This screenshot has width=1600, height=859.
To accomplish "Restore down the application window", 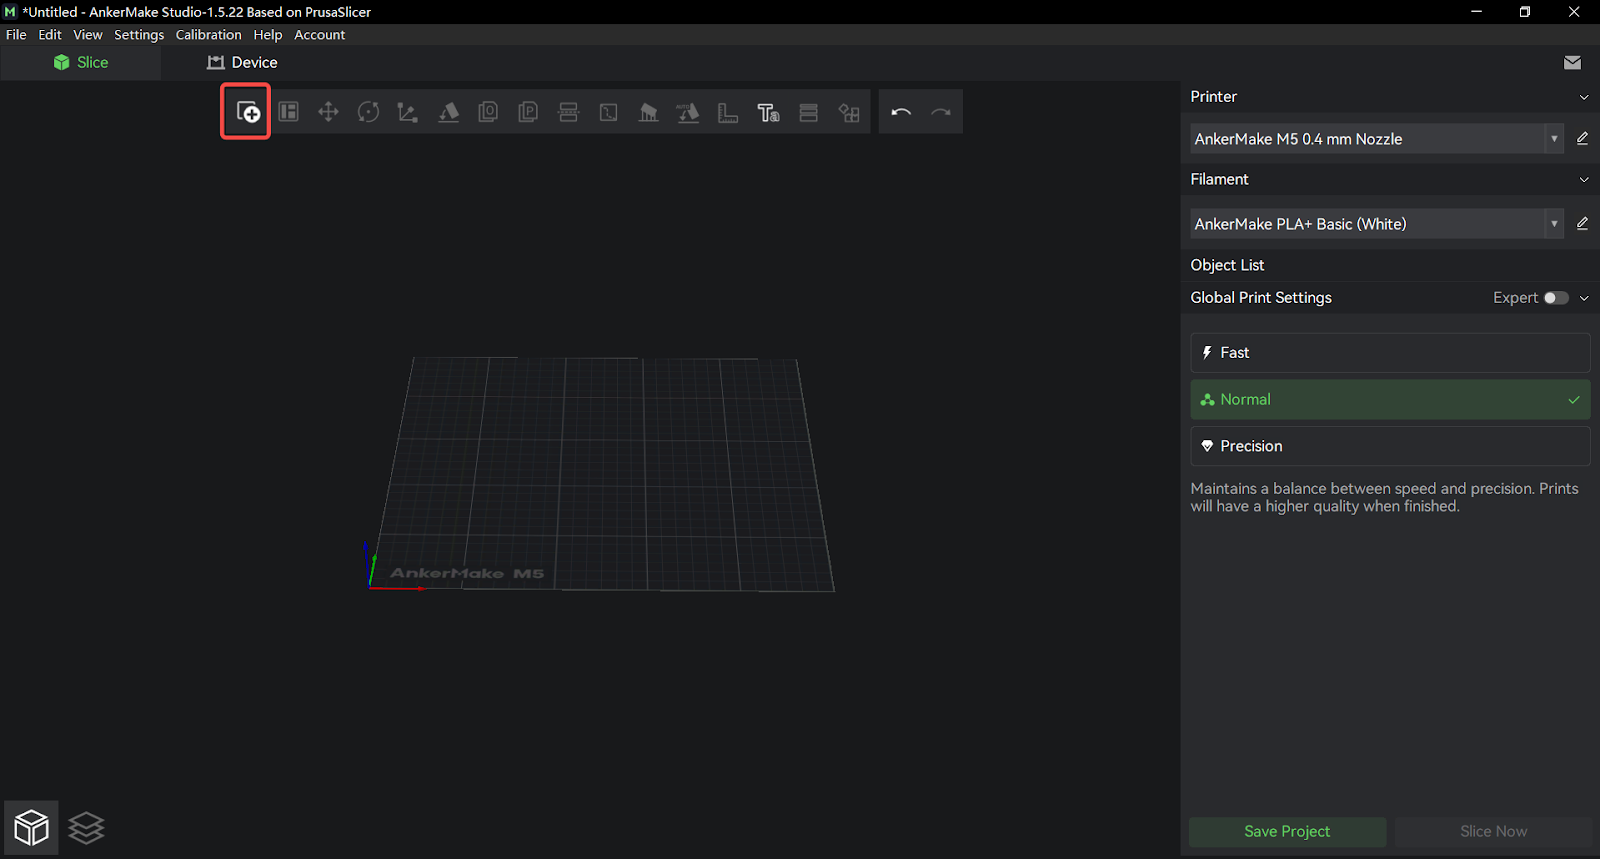I will [x=1525, y=12].
